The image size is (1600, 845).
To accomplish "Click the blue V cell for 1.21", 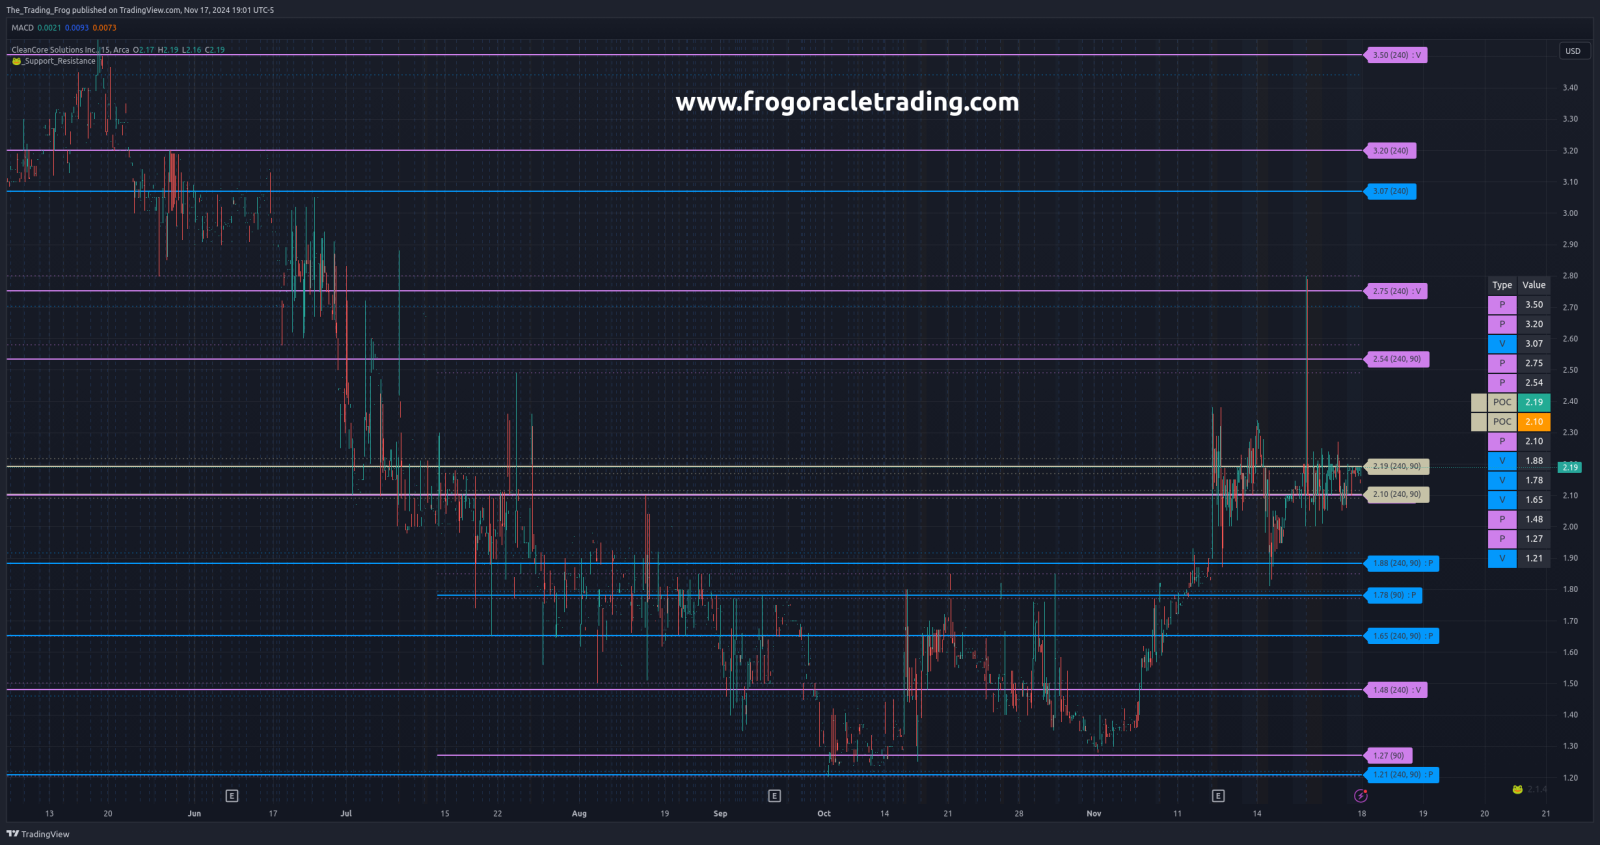I will (1502, 558).
